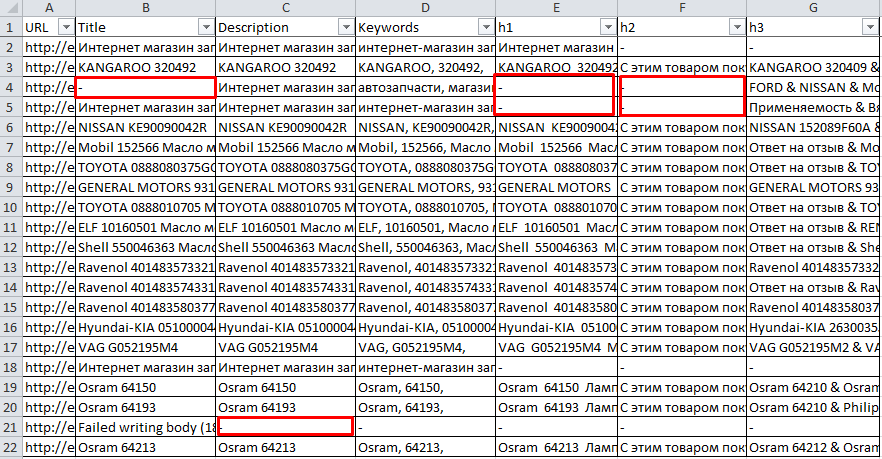
Task: Select column D by its header letter
Action: click(x=425, y=8)
